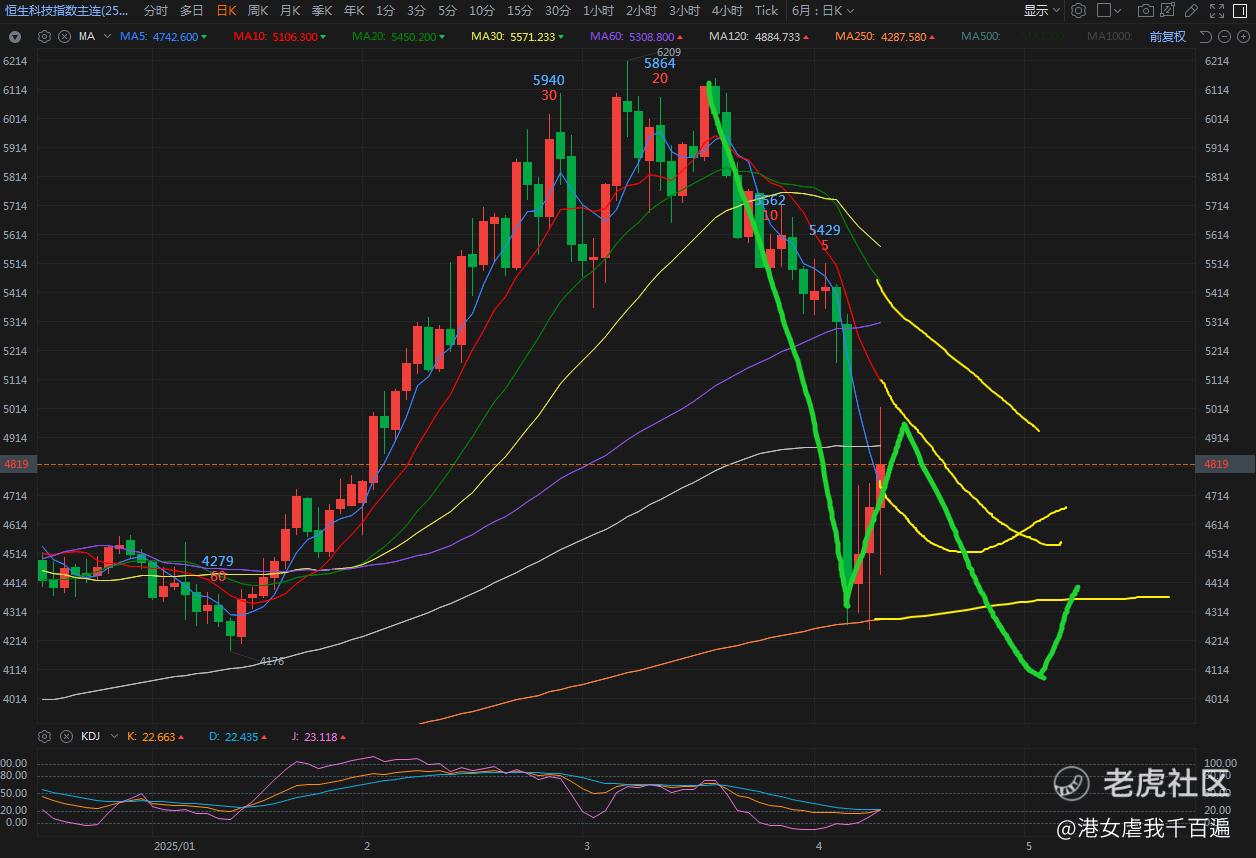This screenshot has width=1256, height=858.
Task: Toggle the MA30 line visibility
Action: 517,36
